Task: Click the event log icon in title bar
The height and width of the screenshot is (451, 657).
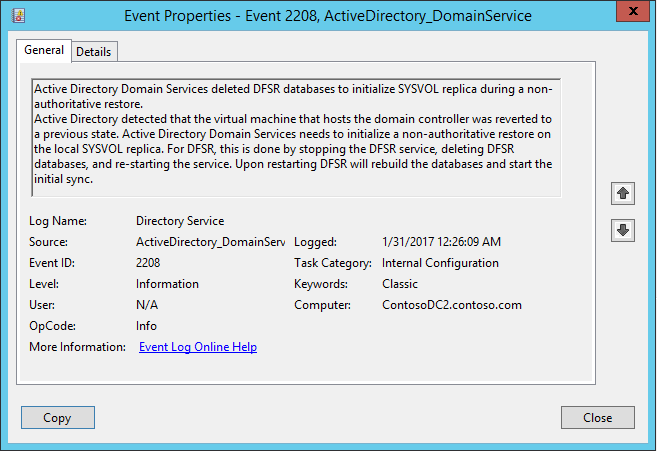Action: (18, 16)
